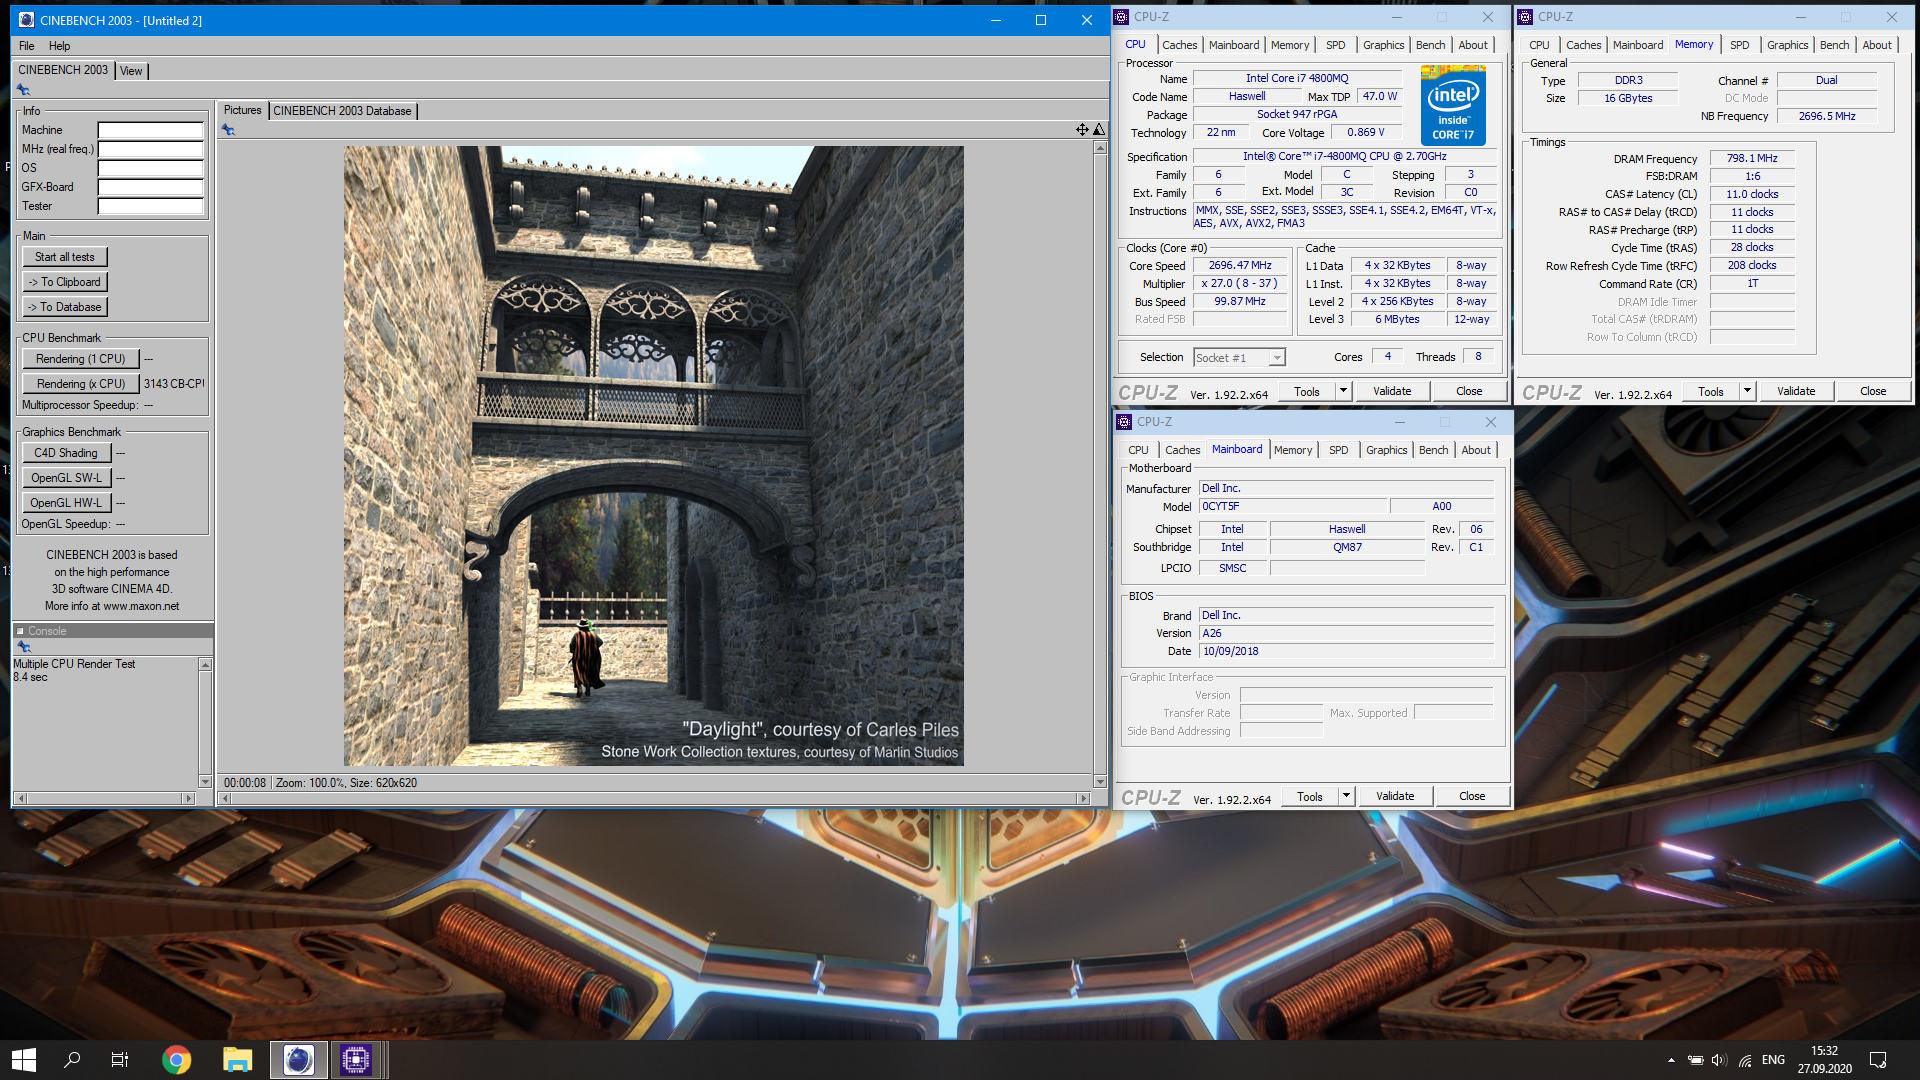Image resolution: width=1920 pixels, height=1080 pixels.
Task: Click Close in the Memory CPU-Z window
Action: (x=1873, y=391)
